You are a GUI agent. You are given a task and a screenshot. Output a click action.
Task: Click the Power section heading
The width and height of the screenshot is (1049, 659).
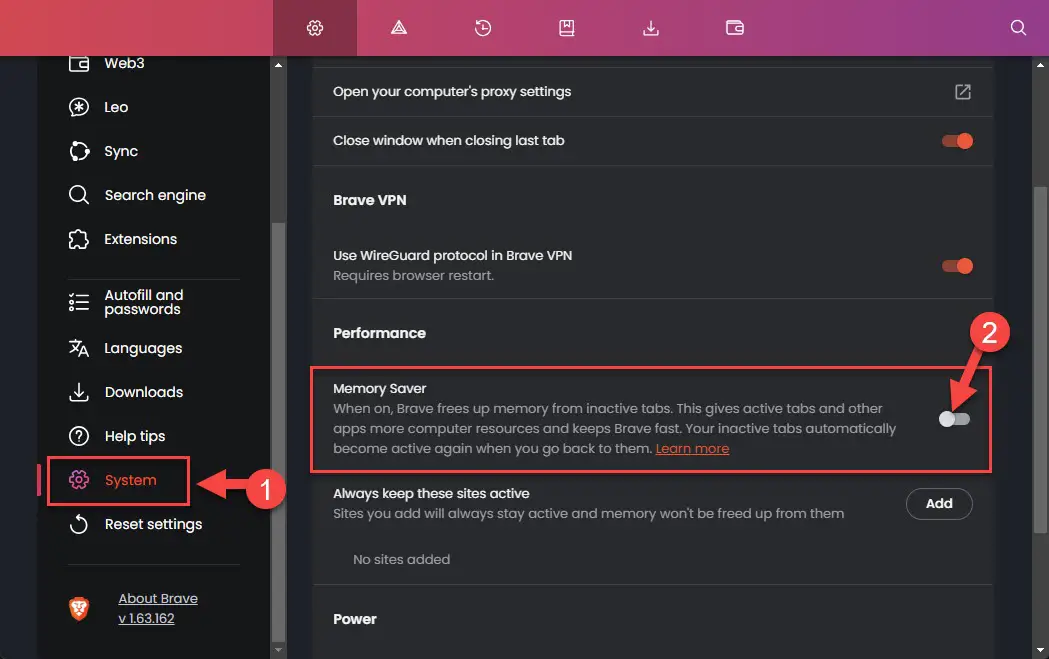(x=355, y=619)
